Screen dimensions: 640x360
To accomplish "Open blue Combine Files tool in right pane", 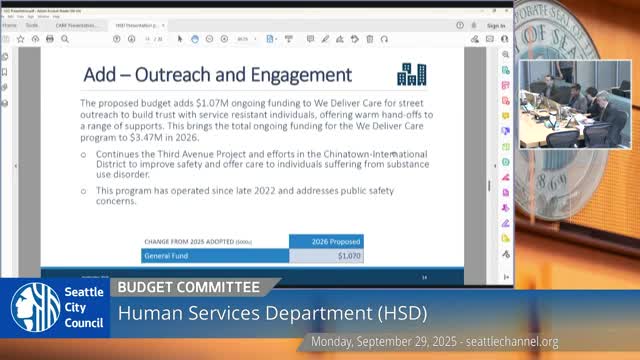I will click(506, 131).
